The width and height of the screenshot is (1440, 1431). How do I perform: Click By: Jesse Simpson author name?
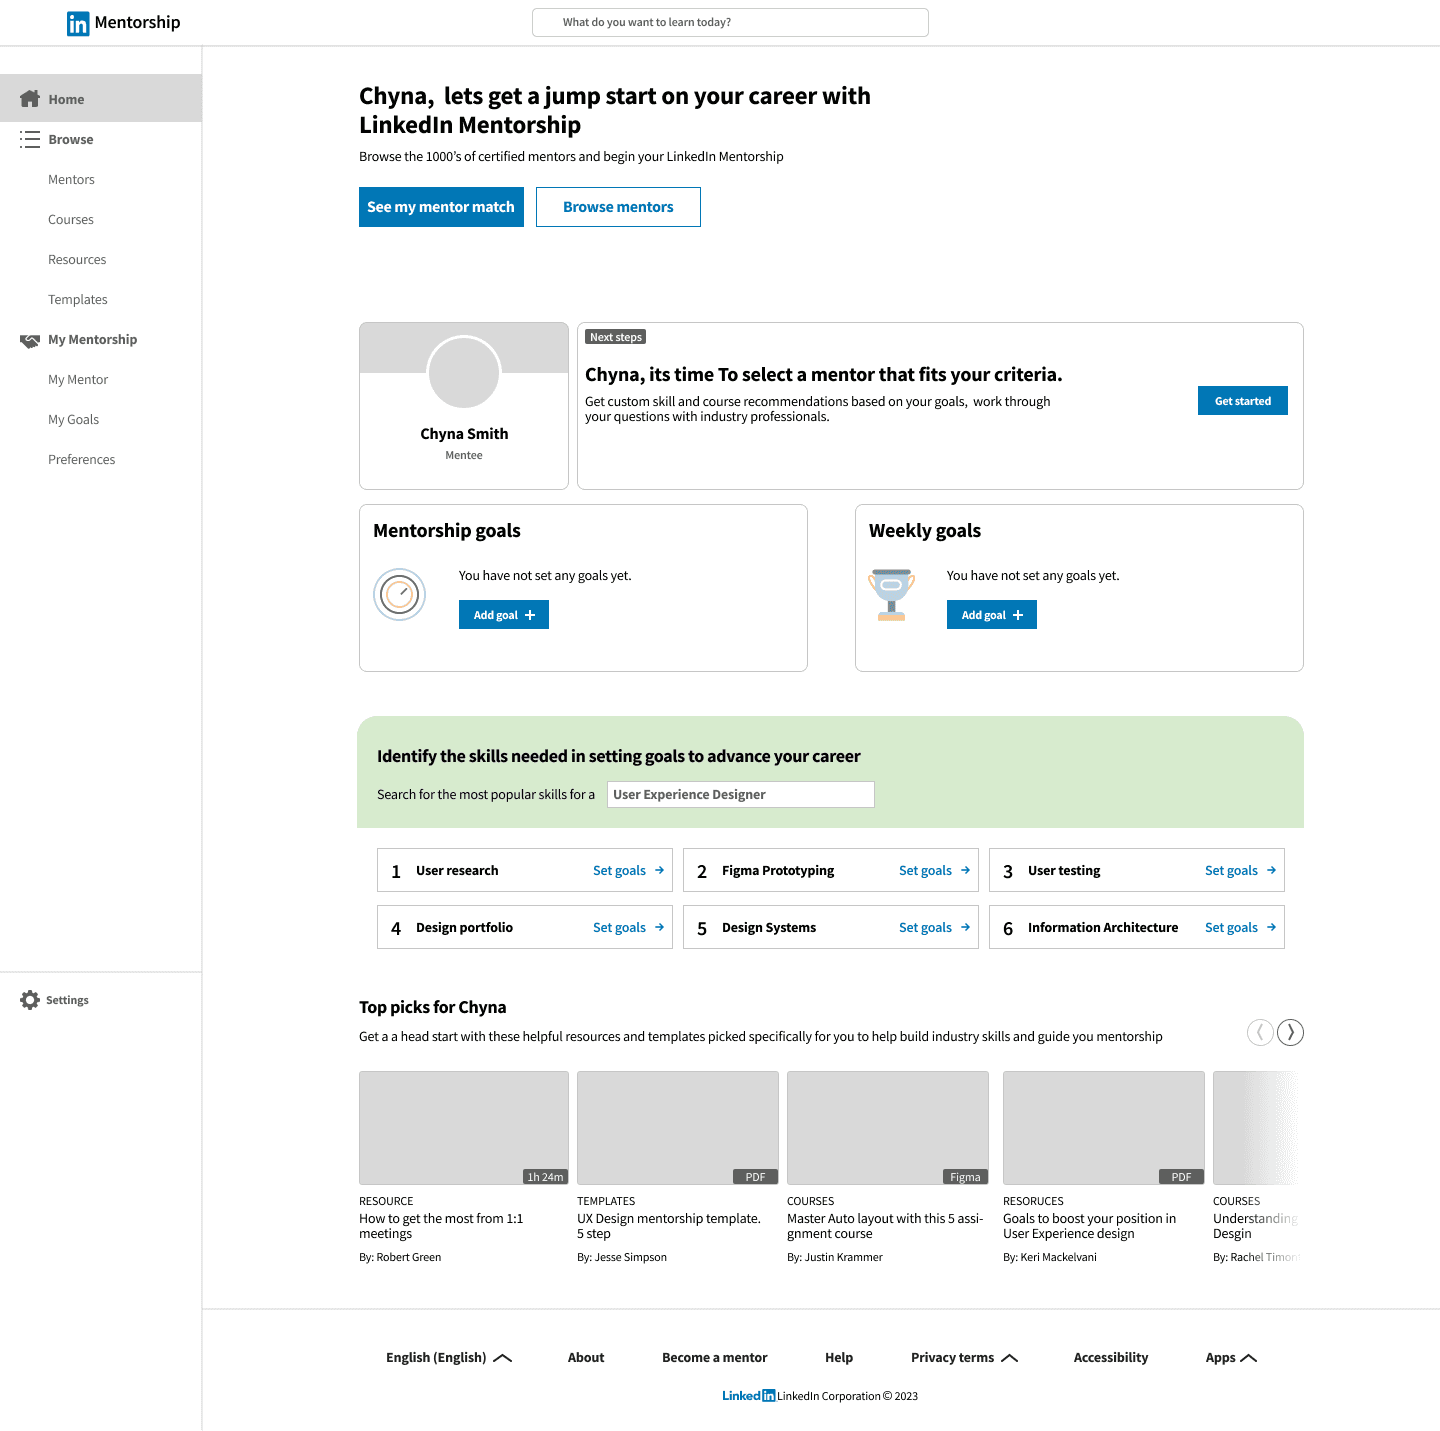(x=622, y=1257)
